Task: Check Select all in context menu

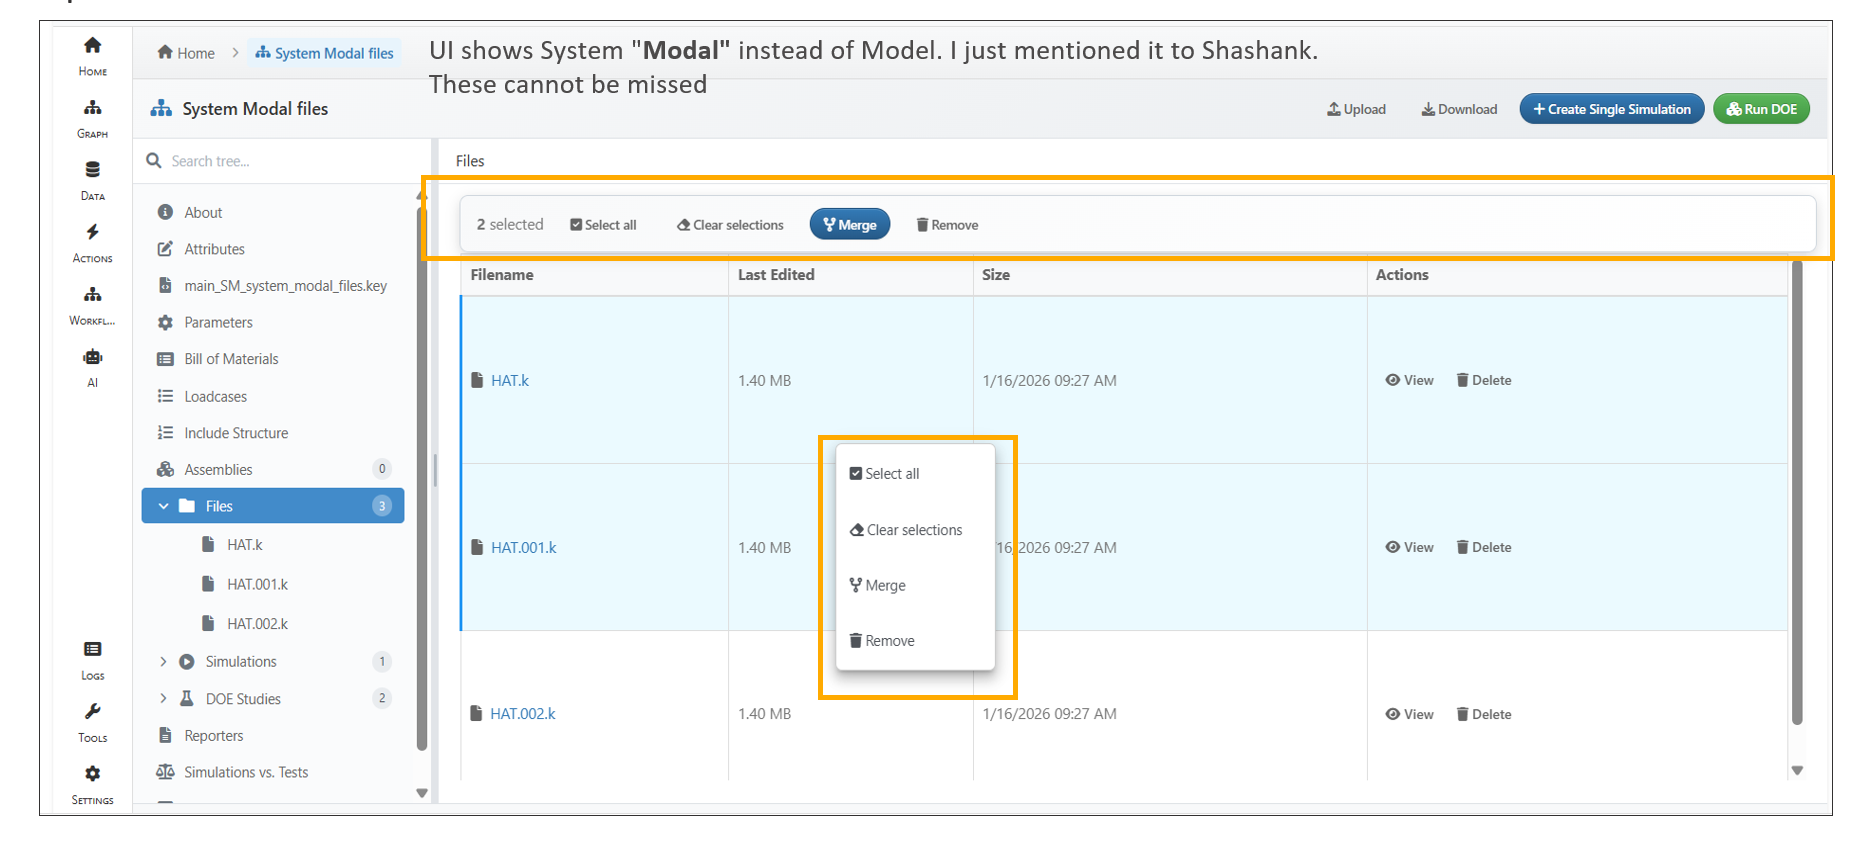Action: point(884,474)
